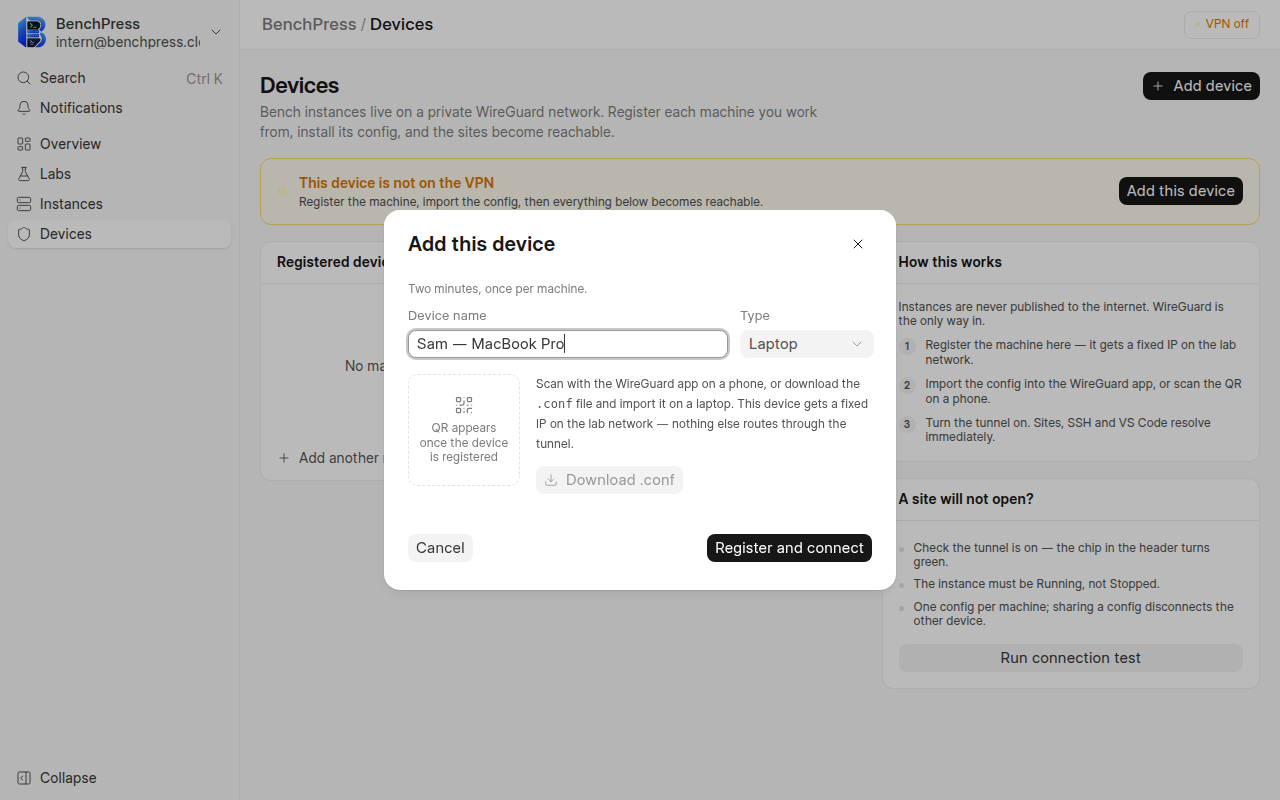Select Devices in the sidebar
1280x800 pixels.
[120, 234]
